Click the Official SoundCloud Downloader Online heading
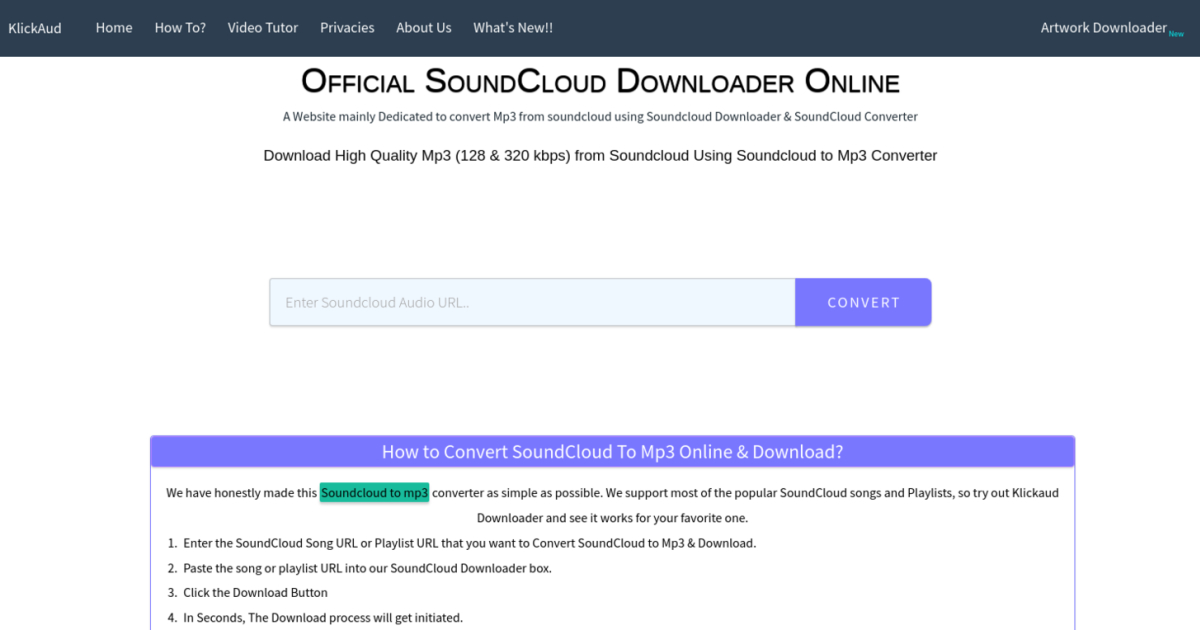Image resolution: width=1200 pixels, height=630 pixels. click(x=600, y=81)
